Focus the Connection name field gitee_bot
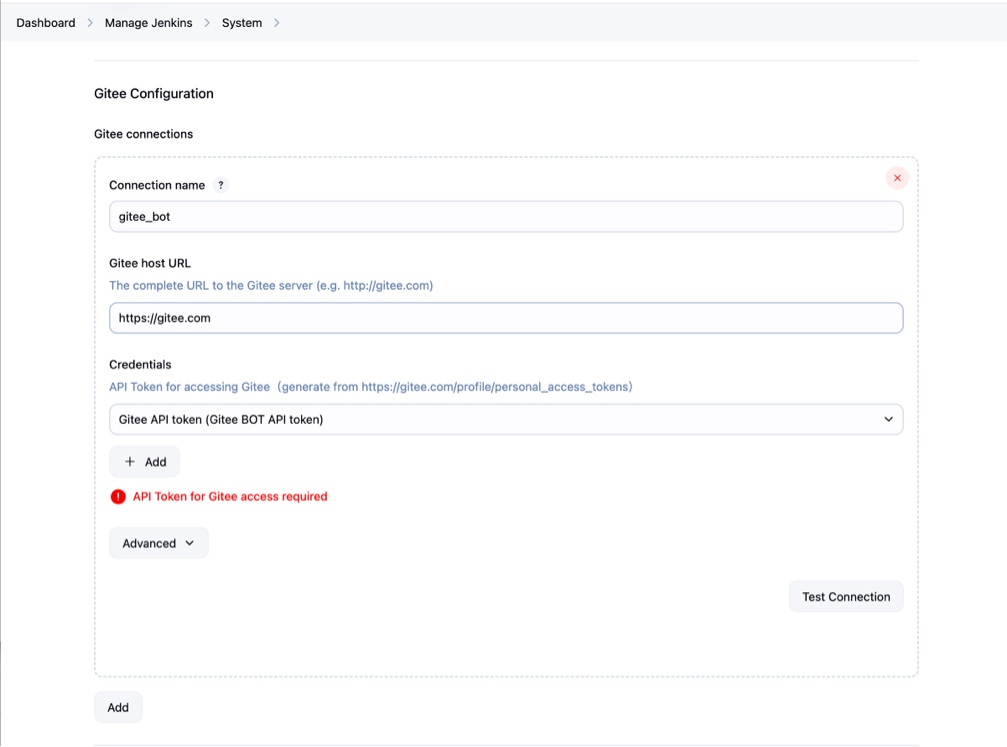 pos(505,217)
